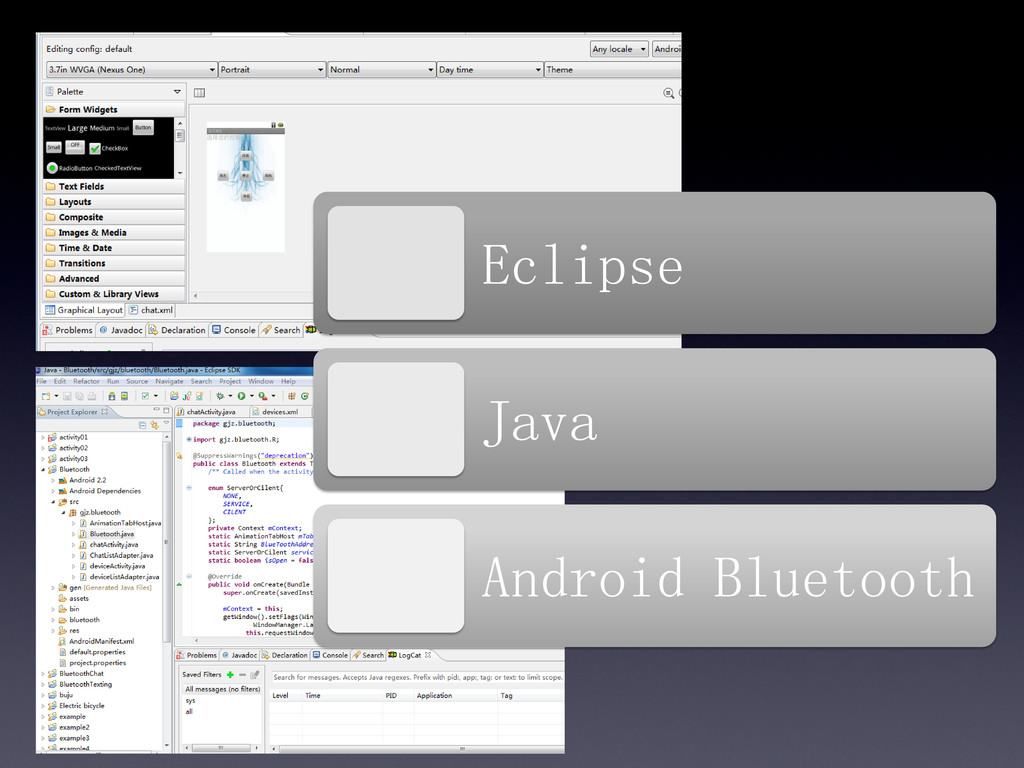Open the Refactor menu

(x=86, y=381)
